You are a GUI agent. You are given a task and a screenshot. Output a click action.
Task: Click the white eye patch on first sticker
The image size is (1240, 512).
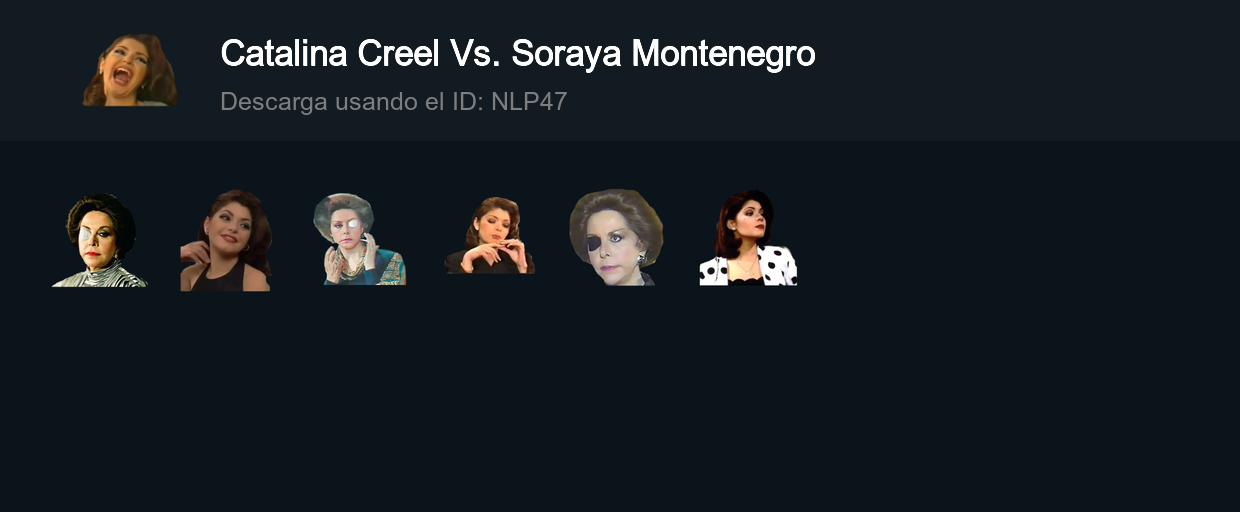(86, 236)
